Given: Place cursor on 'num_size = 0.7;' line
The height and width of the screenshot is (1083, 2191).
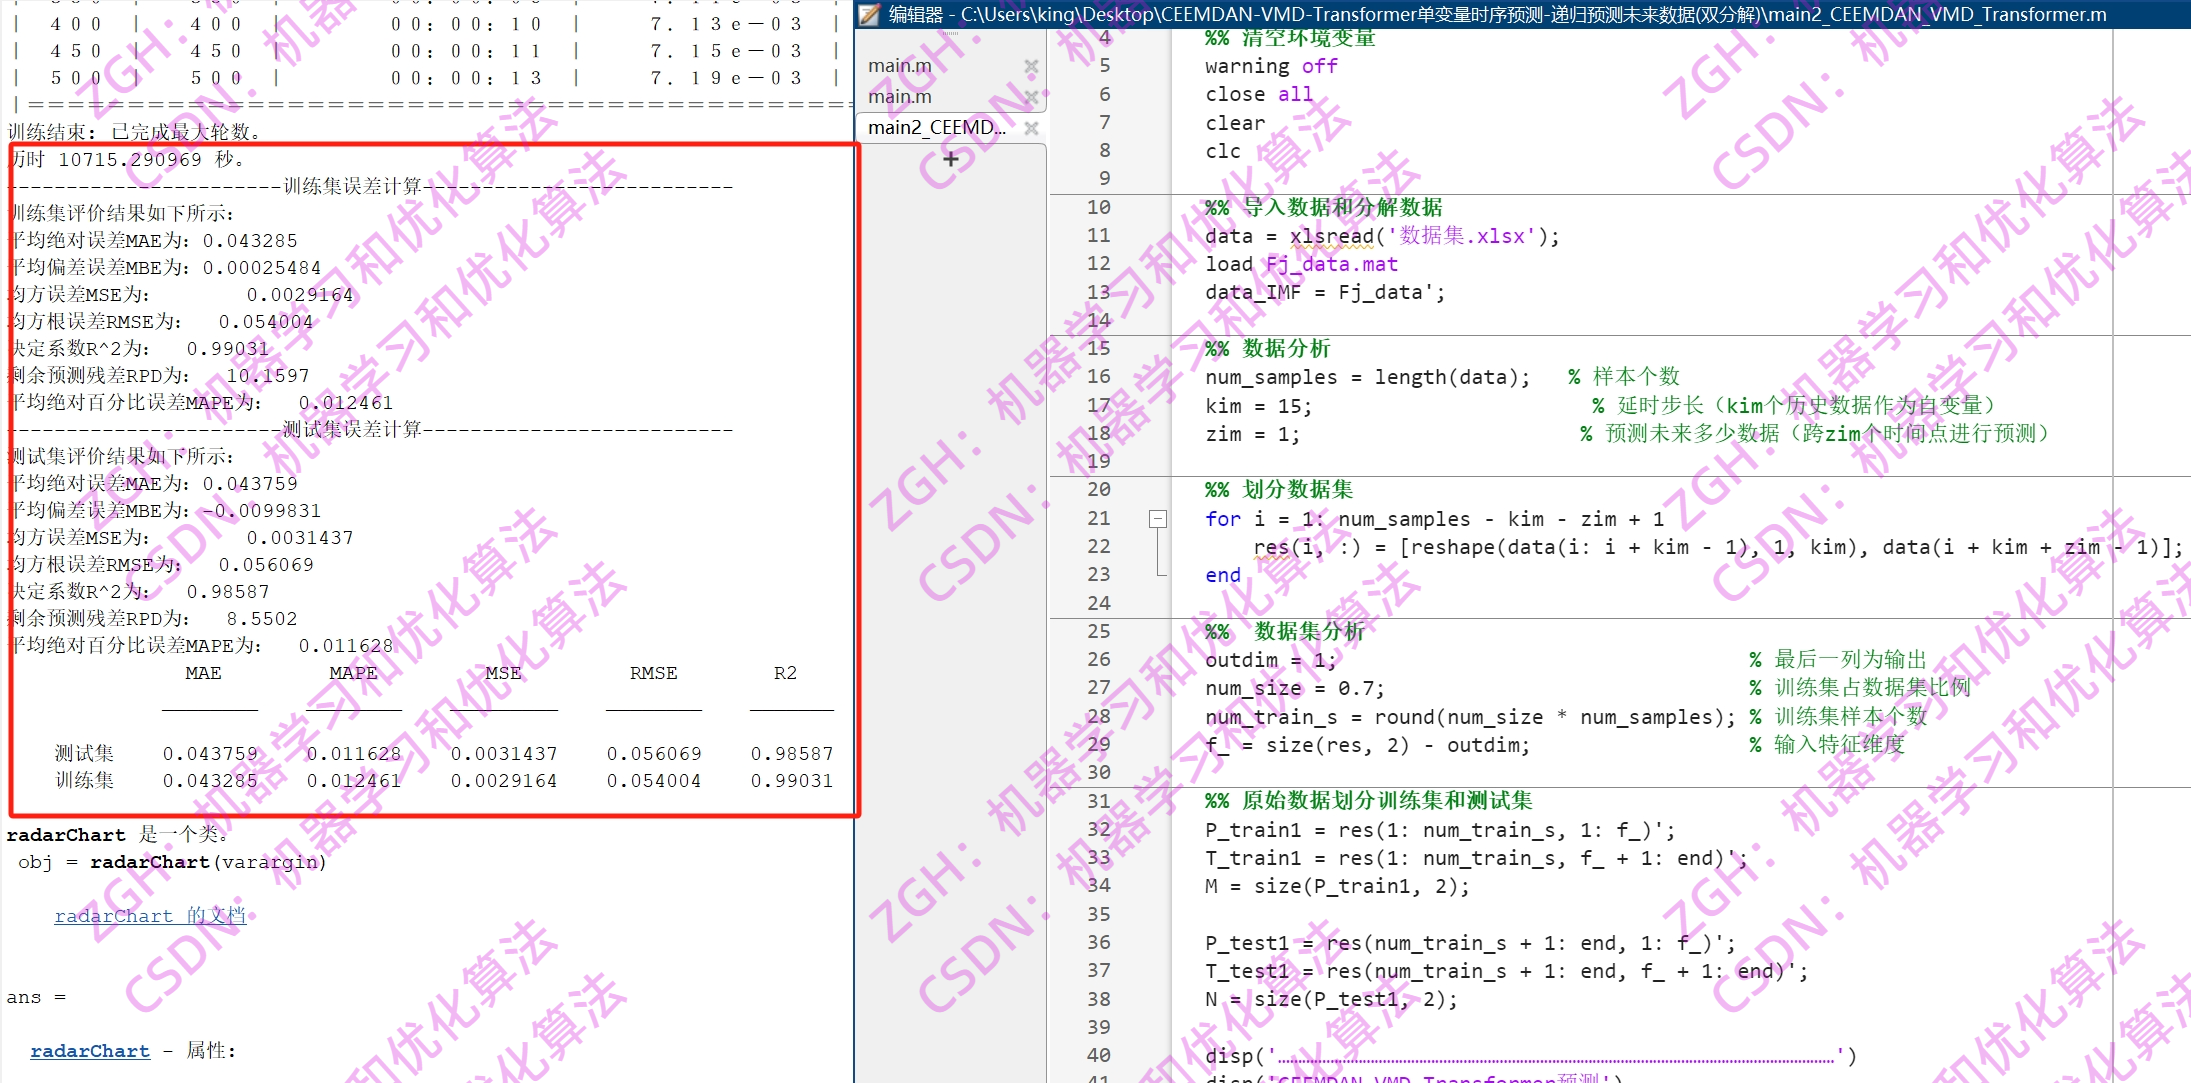Looking at the screenshot, I should coord(1294,689).
